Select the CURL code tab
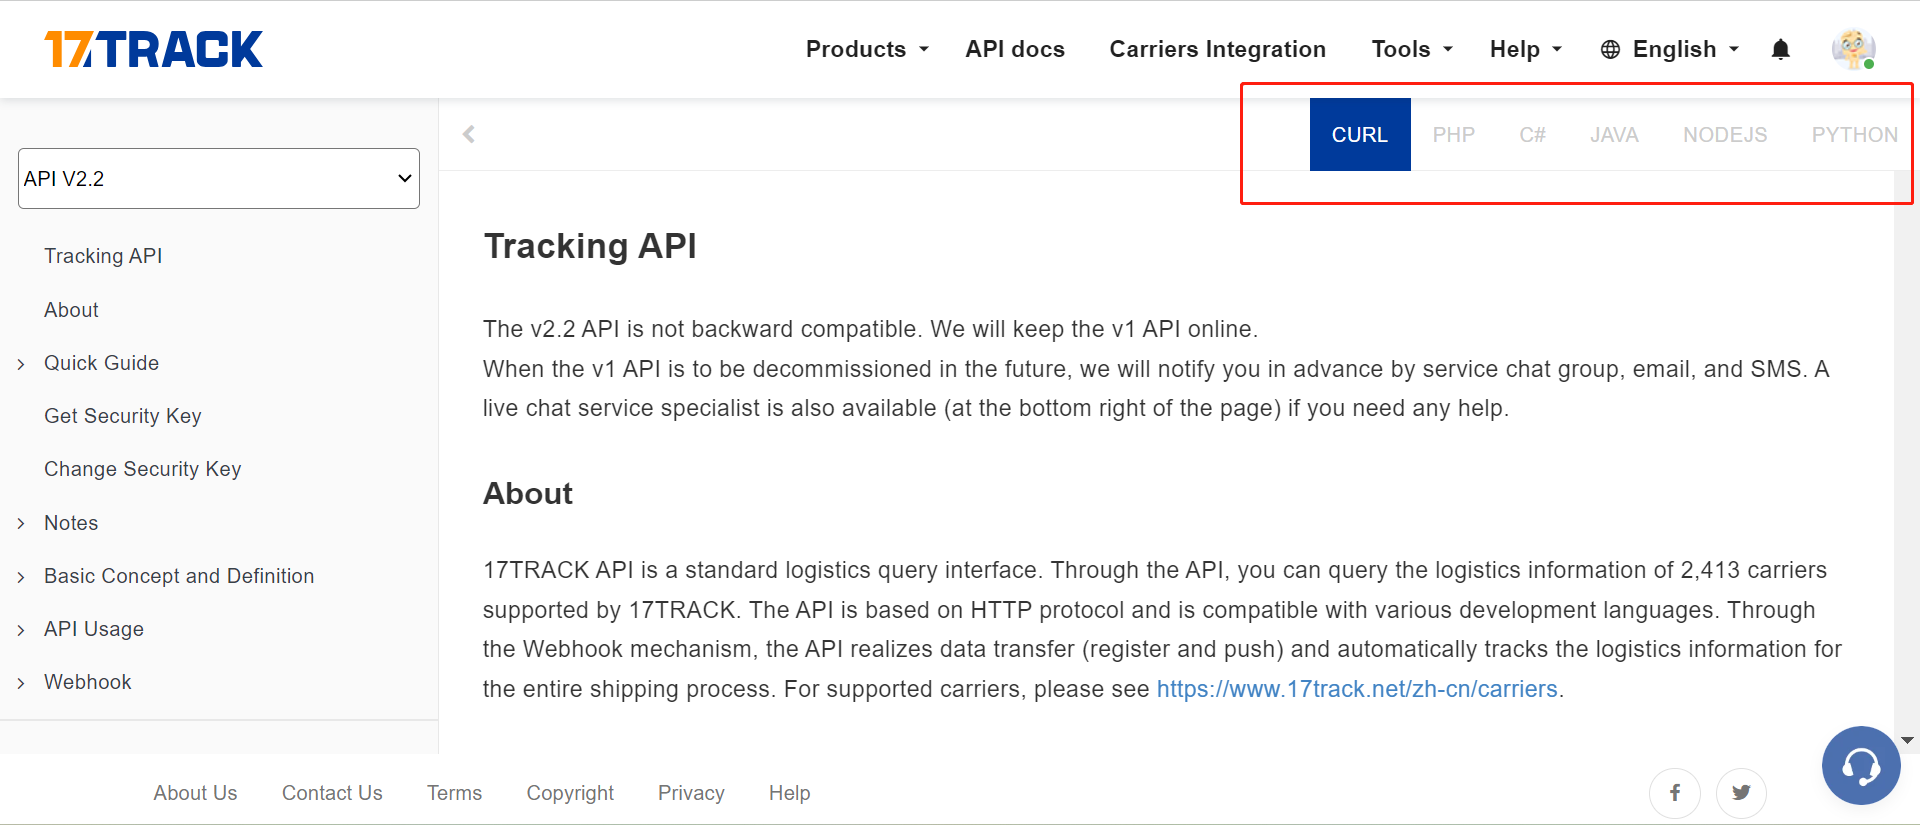Screen dimensions: 1921x825 point(1360,134)
